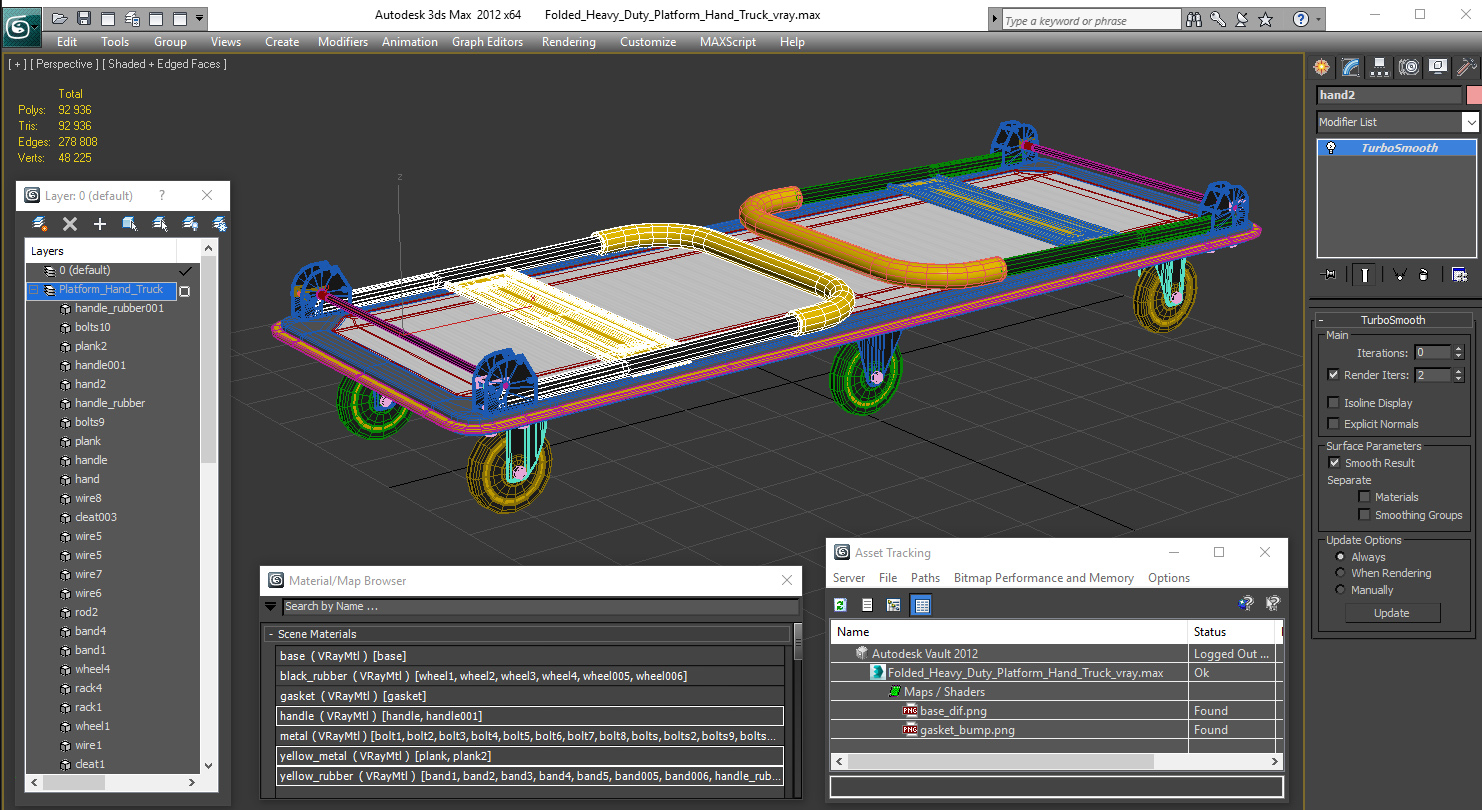
Task: Click the Pin Stack icon
Action: [1328, 274]
